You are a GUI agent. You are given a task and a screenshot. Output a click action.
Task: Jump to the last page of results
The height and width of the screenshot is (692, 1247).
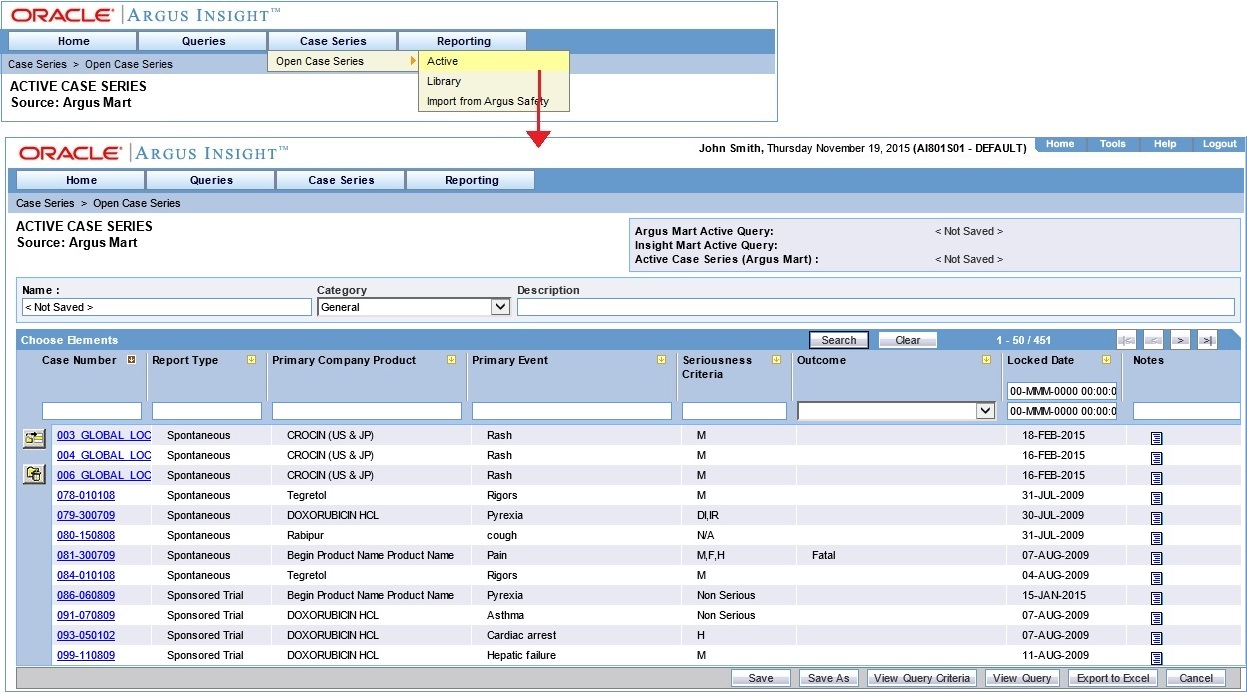click(x=1207, y=340)
